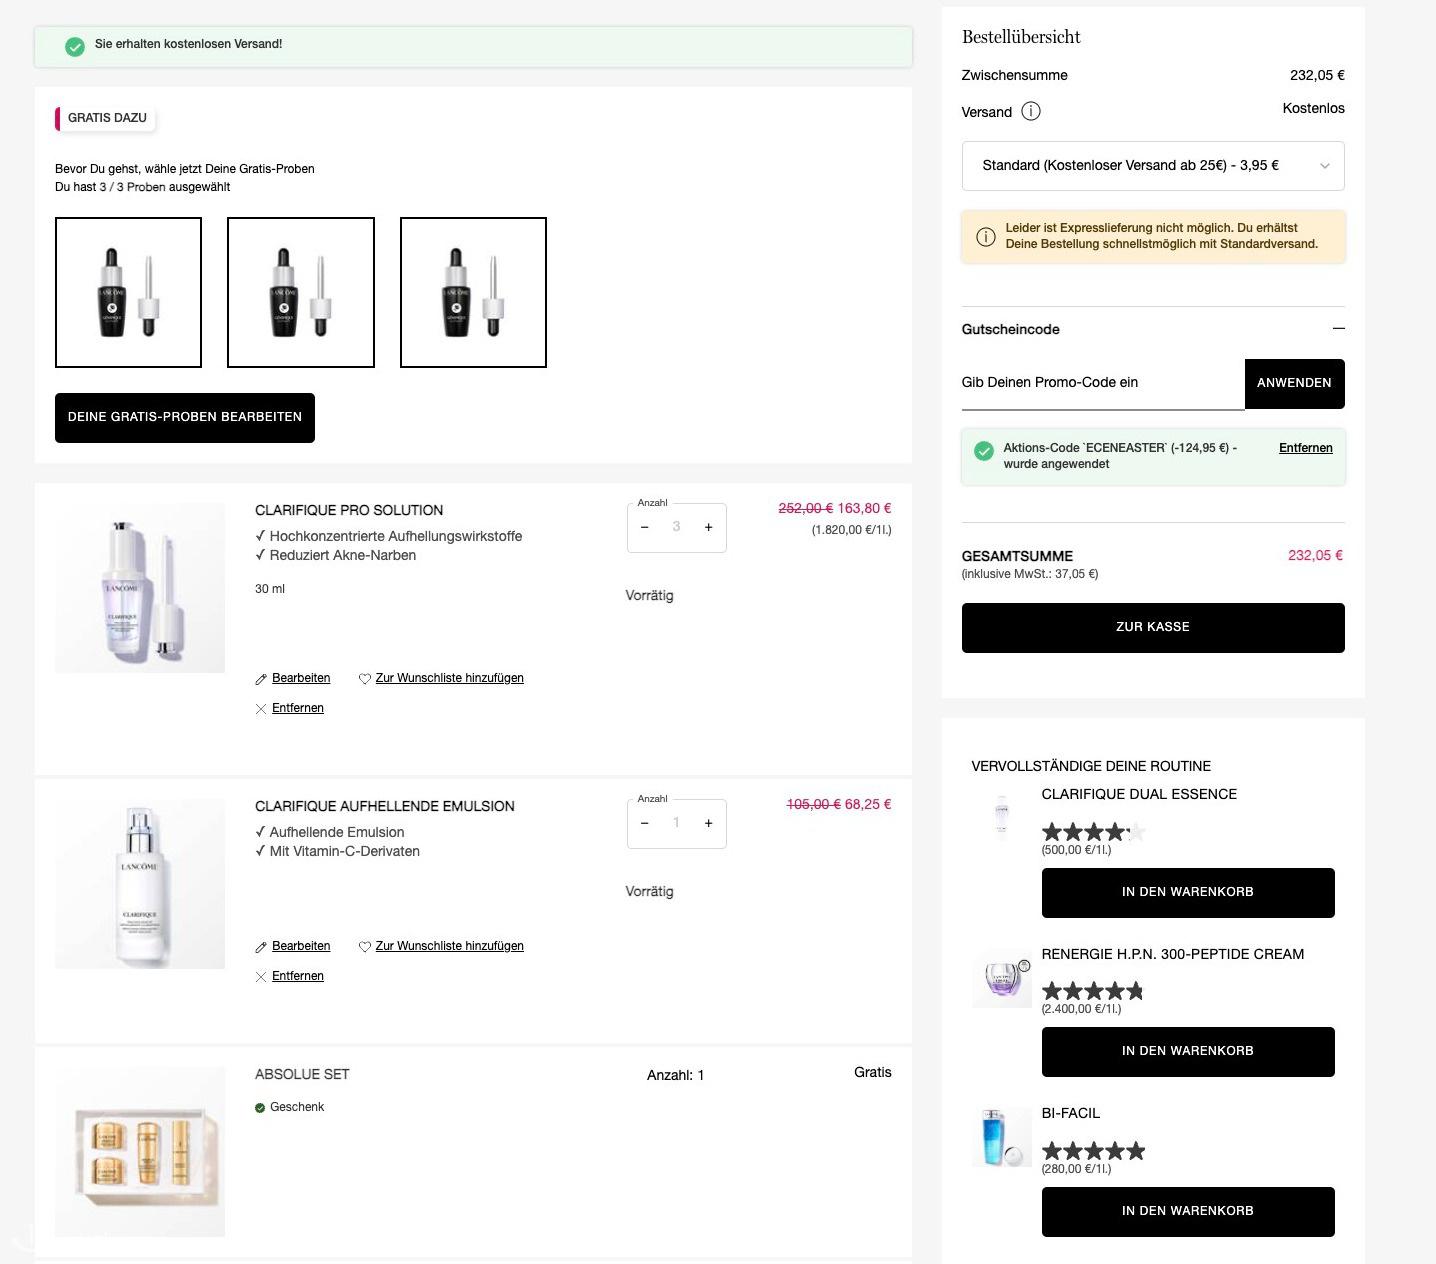Remove the ECENEASTER promo code
Viewport: 1436px width, 1264px height.
click(1305, 448)
